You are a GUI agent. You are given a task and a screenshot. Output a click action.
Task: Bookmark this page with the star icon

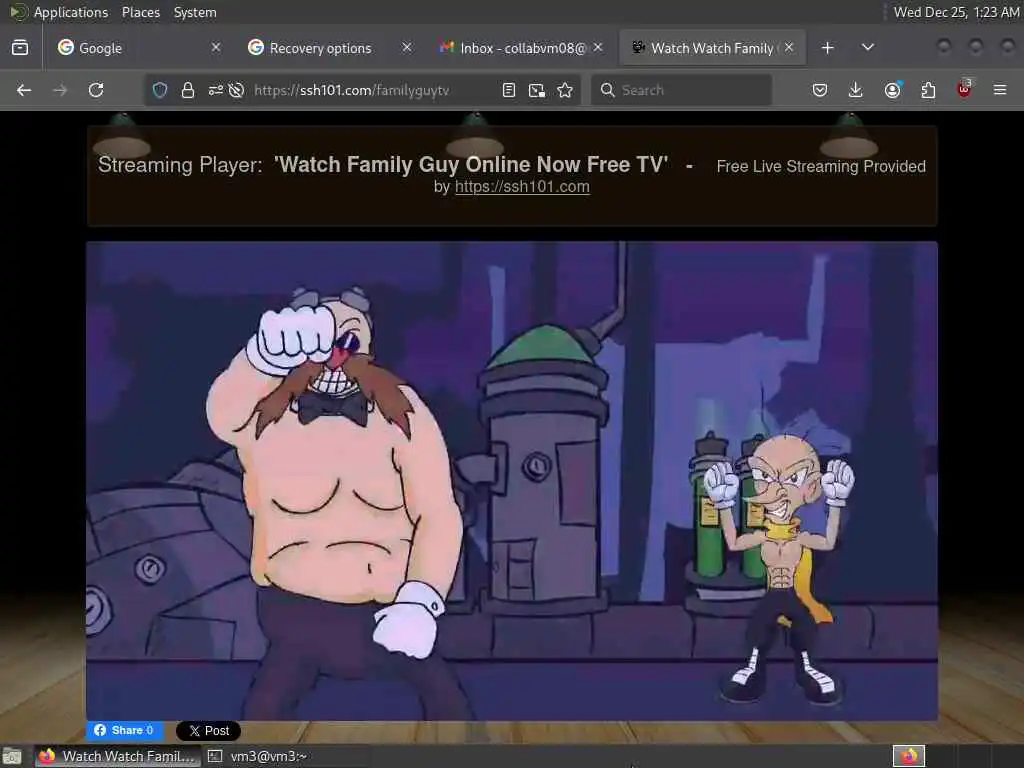click(x=565, y=90)
